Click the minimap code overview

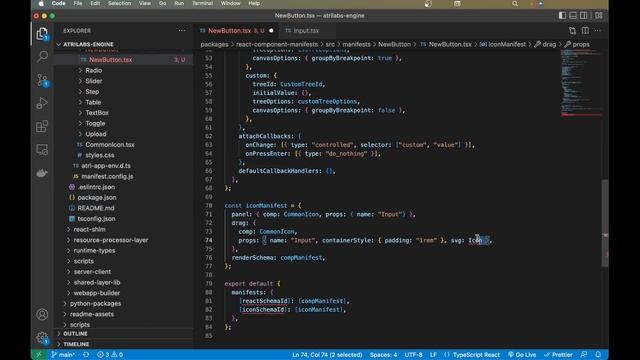[581, 82]
